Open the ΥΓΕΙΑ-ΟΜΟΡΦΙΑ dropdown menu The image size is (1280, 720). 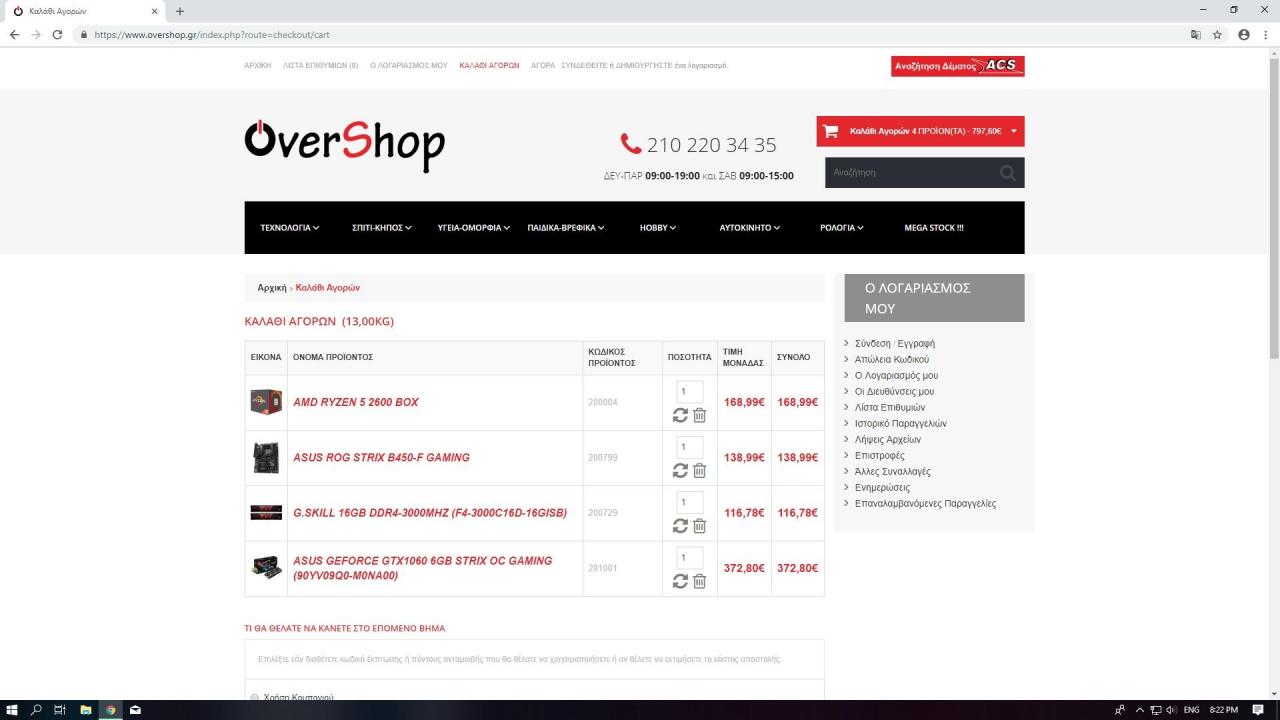click(474, 228)
